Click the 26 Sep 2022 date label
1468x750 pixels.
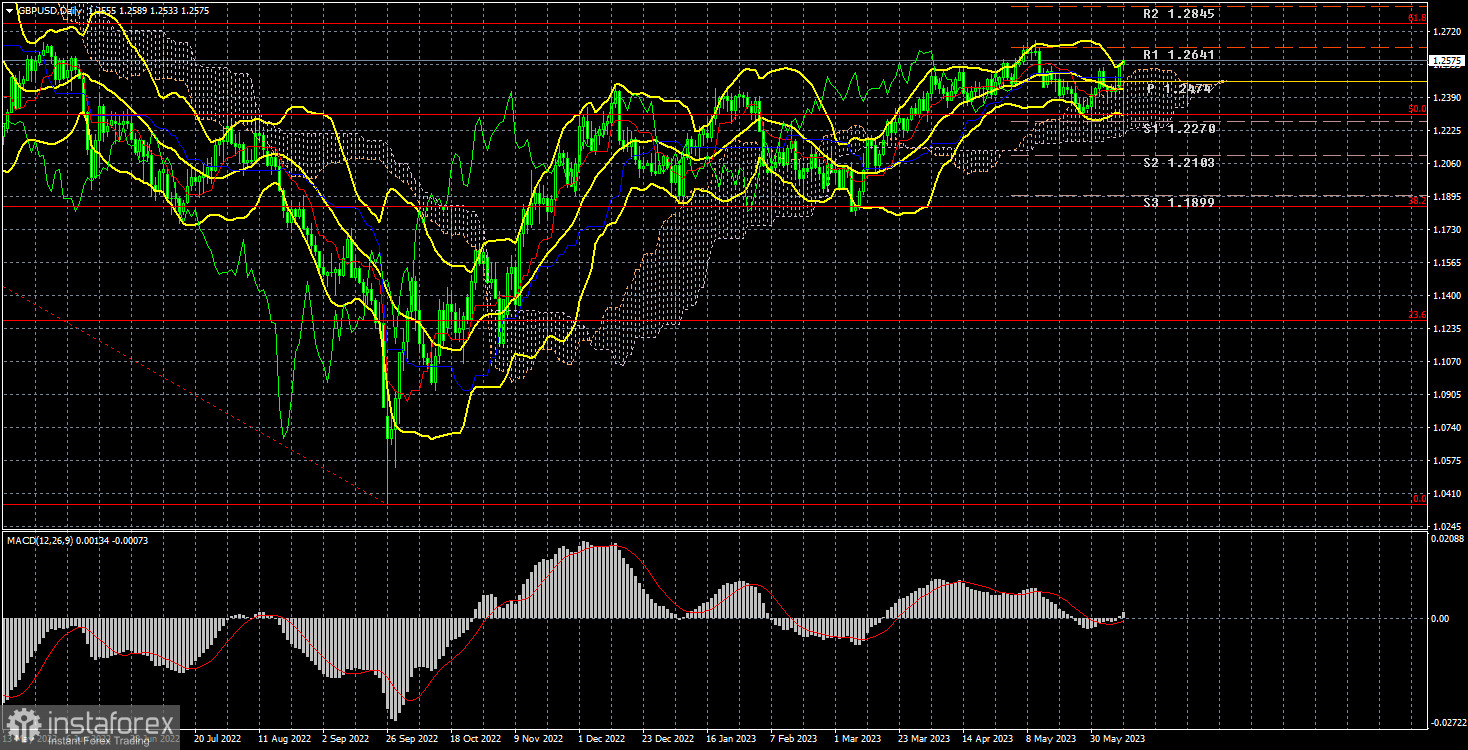(x=412, y=739)
